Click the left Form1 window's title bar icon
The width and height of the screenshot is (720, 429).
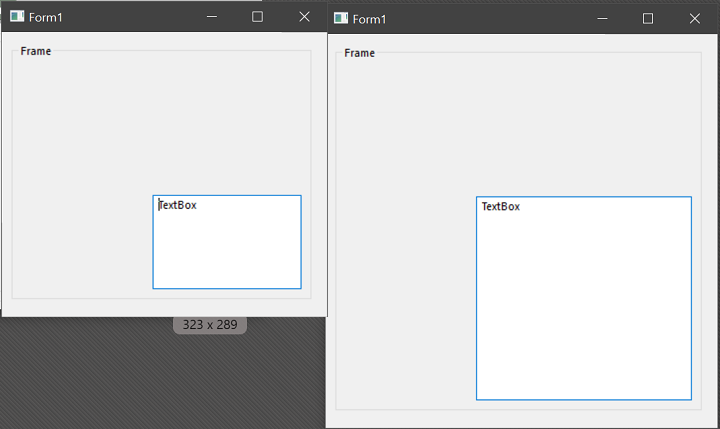tap(17, 17)
